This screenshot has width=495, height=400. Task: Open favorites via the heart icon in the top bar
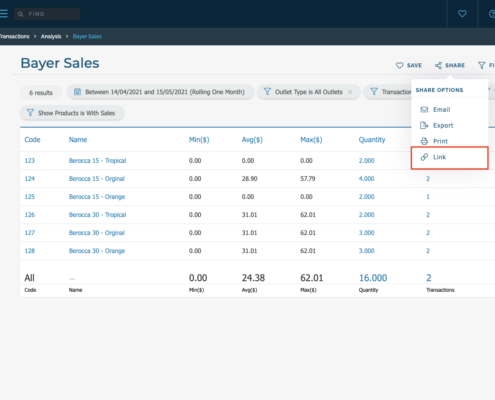pyautogui.click(x=462, y=14)
